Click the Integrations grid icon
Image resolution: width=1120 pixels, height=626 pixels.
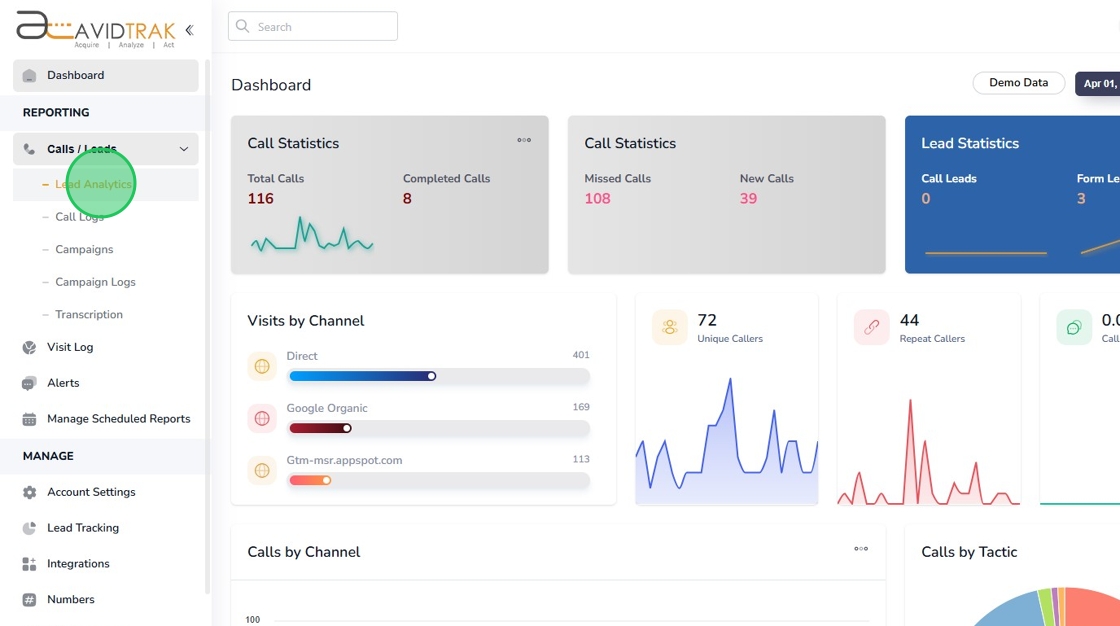29,564
